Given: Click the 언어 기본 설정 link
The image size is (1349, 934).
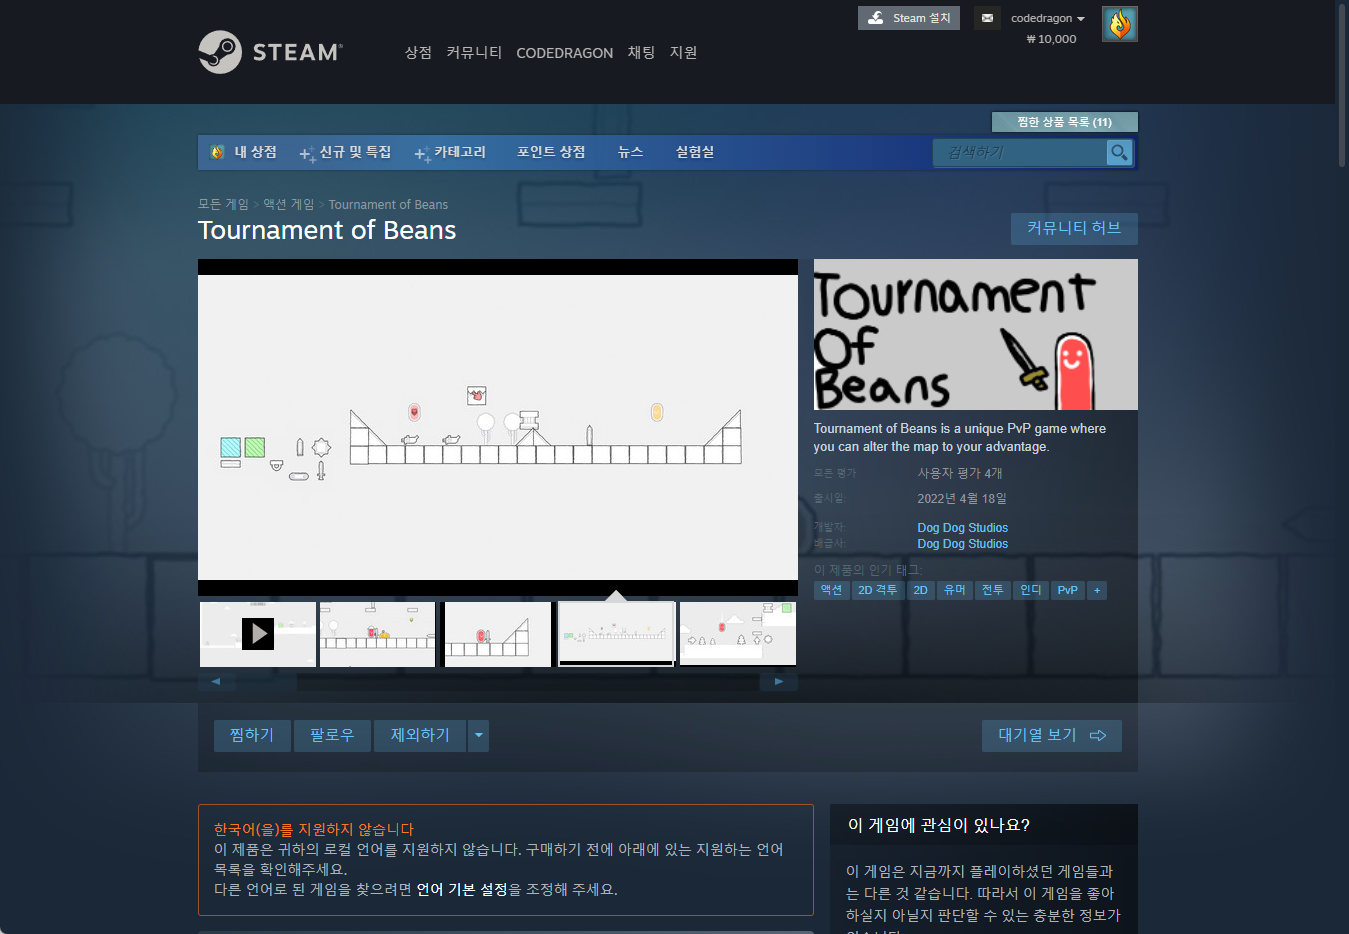Looking at the screenshot, I should [462, 889].
